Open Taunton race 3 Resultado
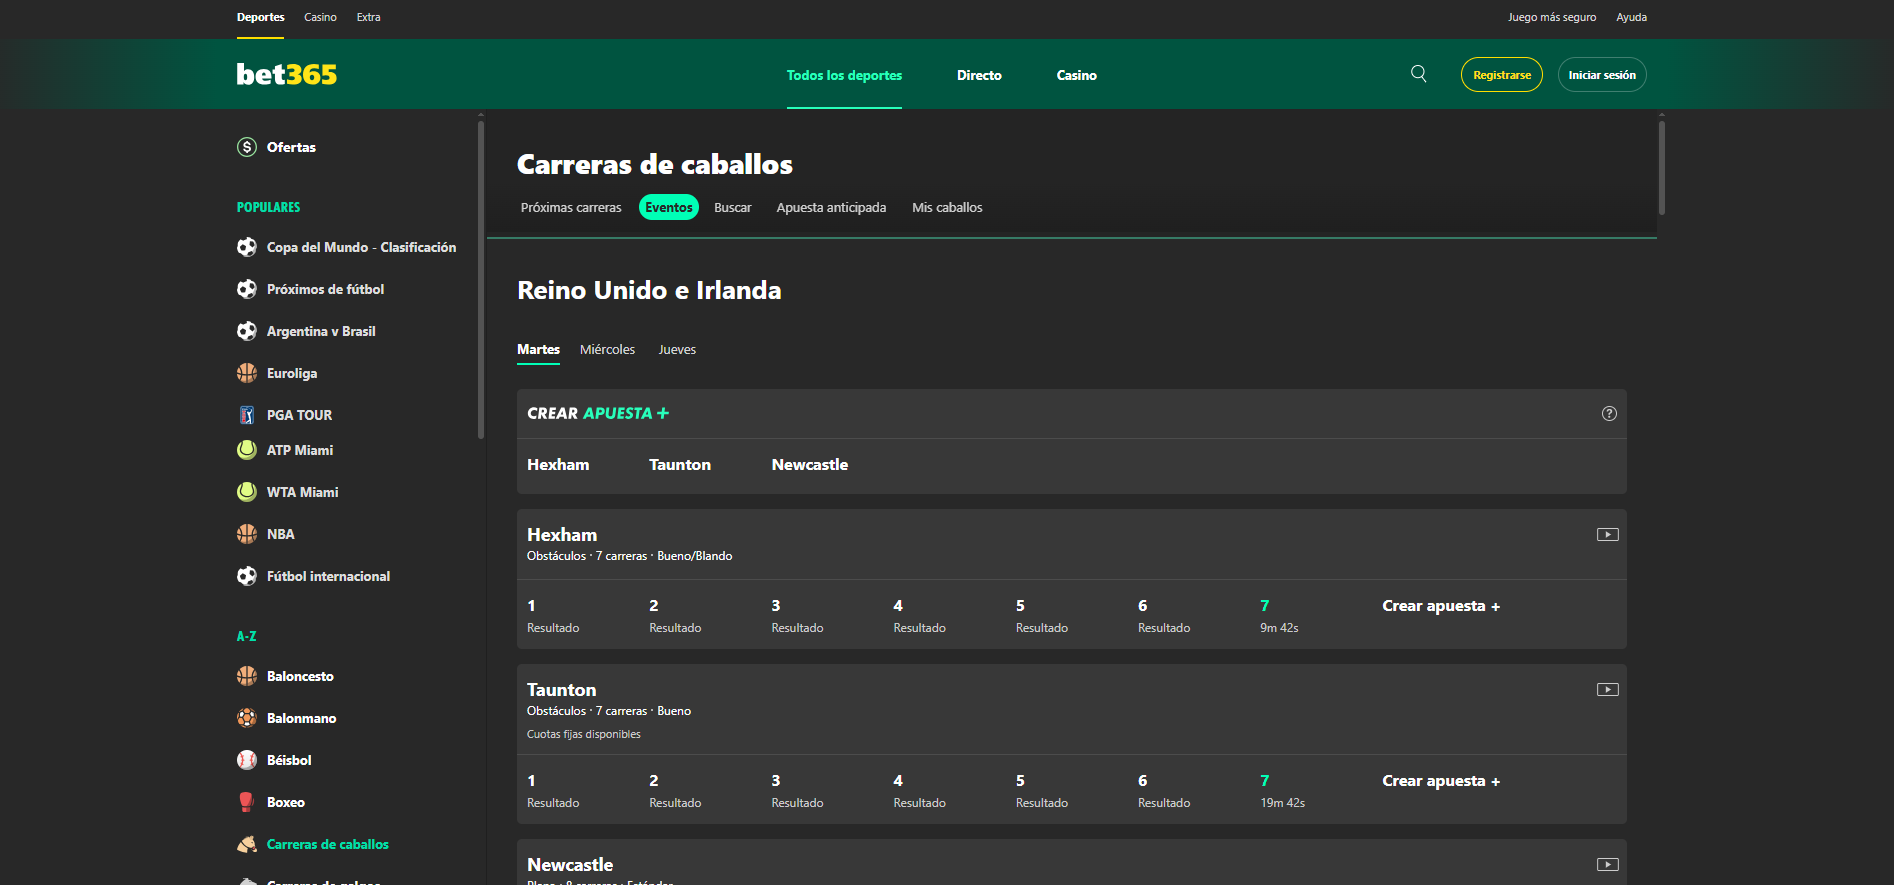Screen dimensions: 1894x885 click(x=797, y=791)
